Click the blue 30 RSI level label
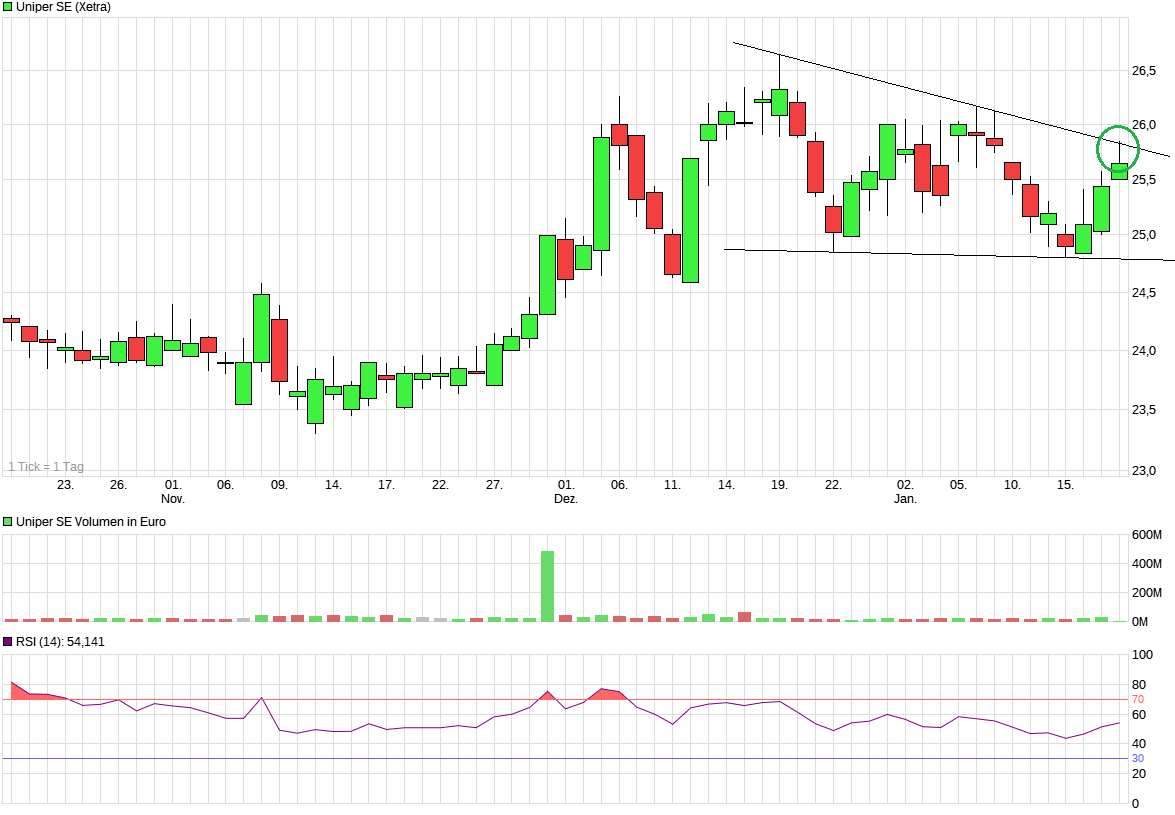The width and height of the screenshot is (1175, 815). click(x=1138, y=759)
